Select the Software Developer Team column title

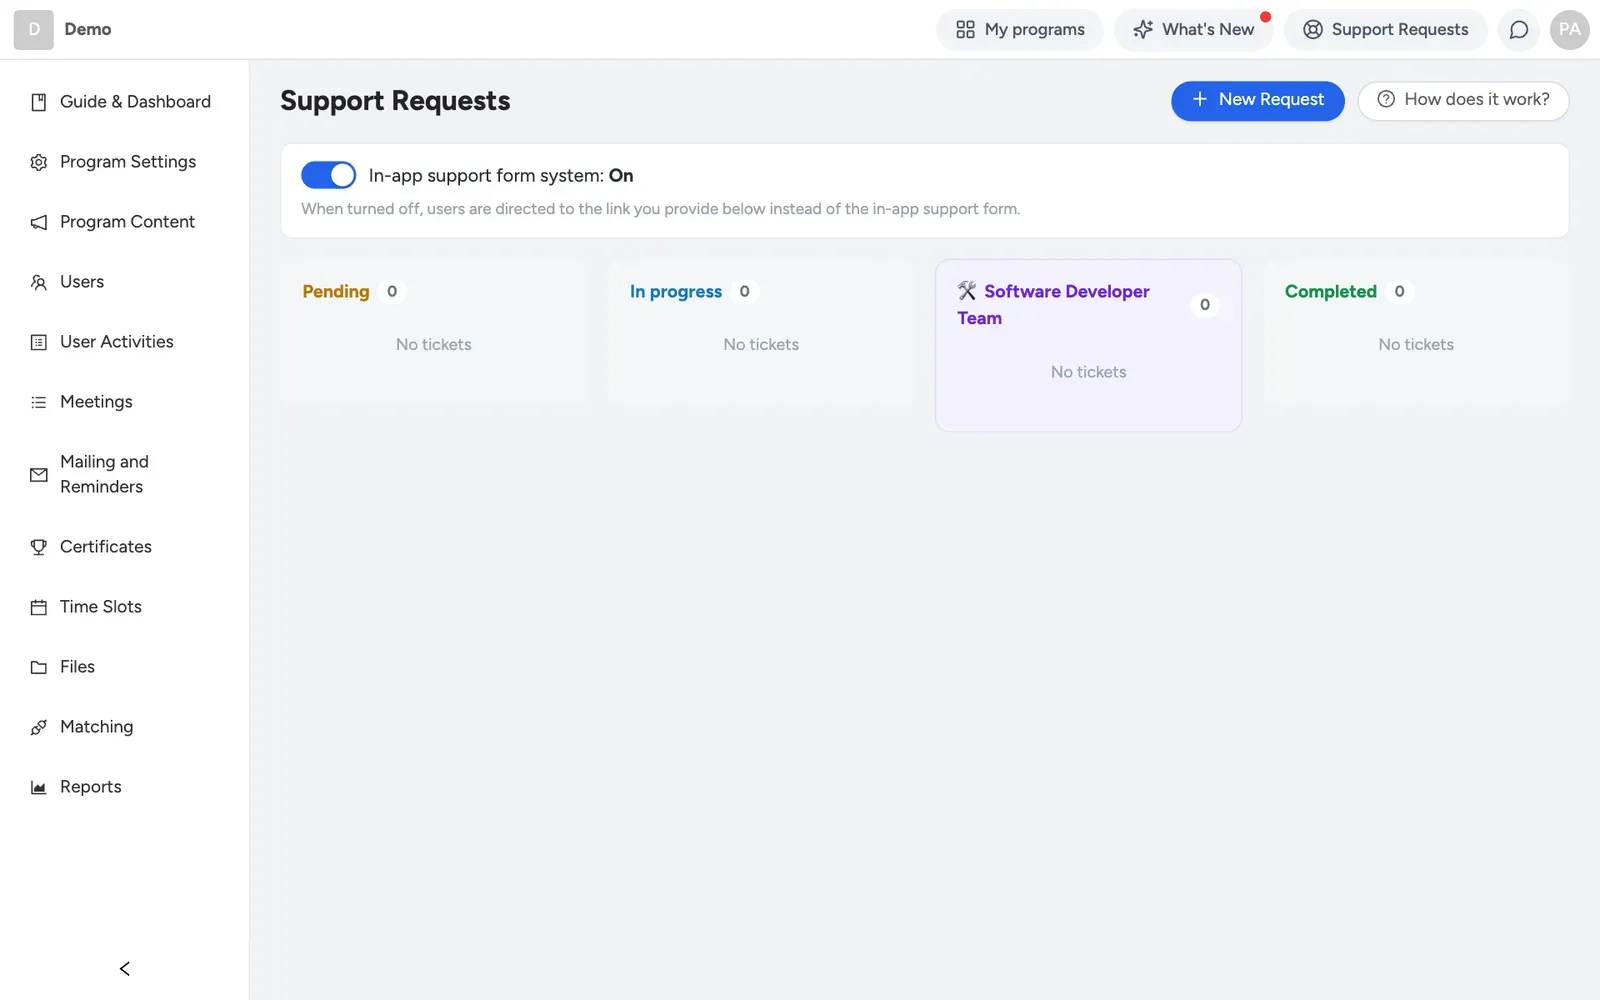pos(1054,304)
